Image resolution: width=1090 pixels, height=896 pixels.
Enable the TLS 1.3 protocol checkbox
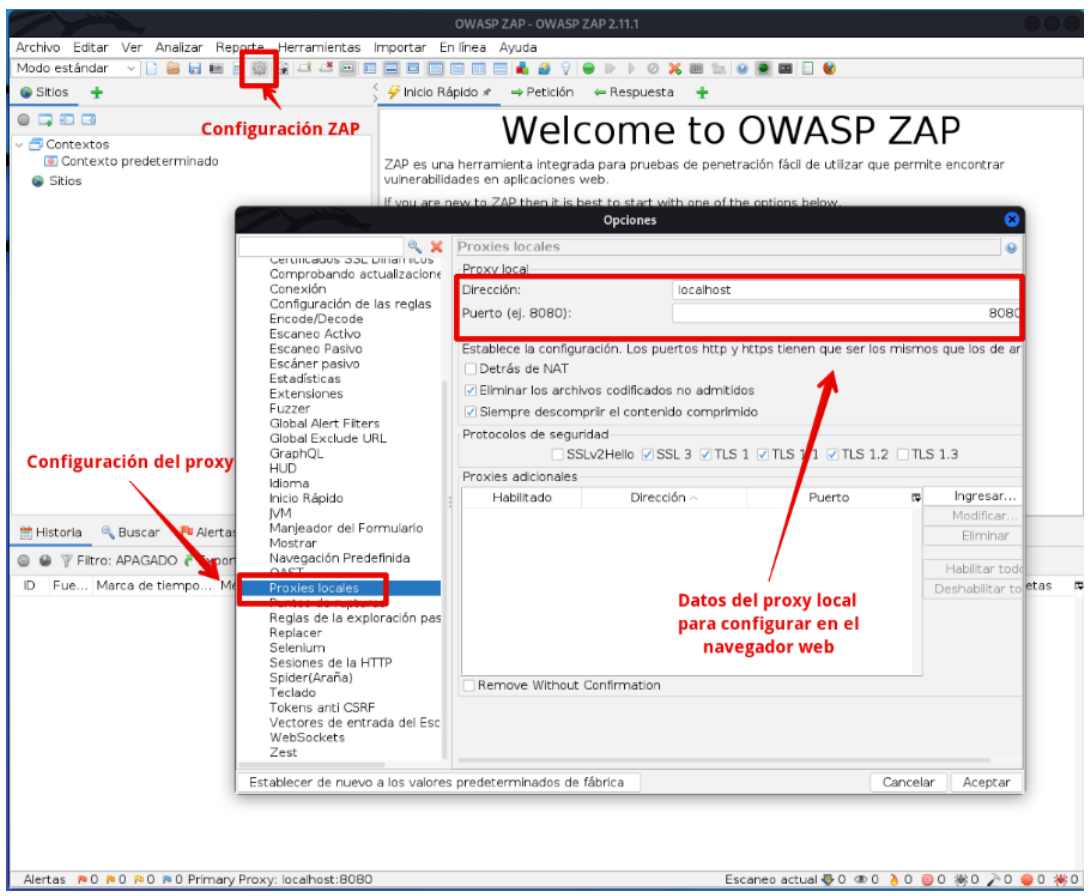(903, 455)
